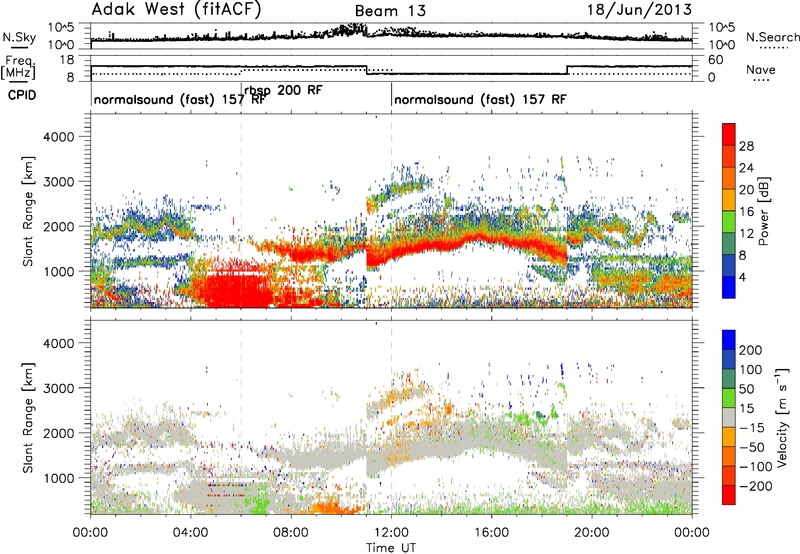
Task: Pick the bright red top segment of Power colorbar
Action: 729,134
